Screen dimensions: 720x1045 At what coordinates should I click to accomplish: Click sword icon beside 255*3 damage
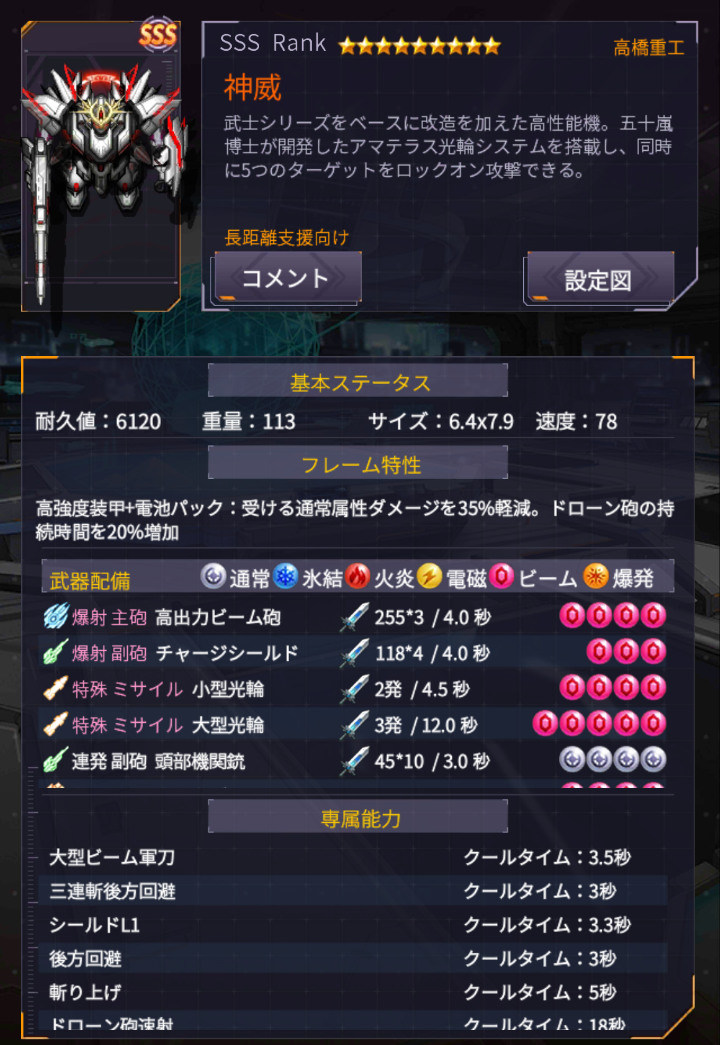click(354, 617)
